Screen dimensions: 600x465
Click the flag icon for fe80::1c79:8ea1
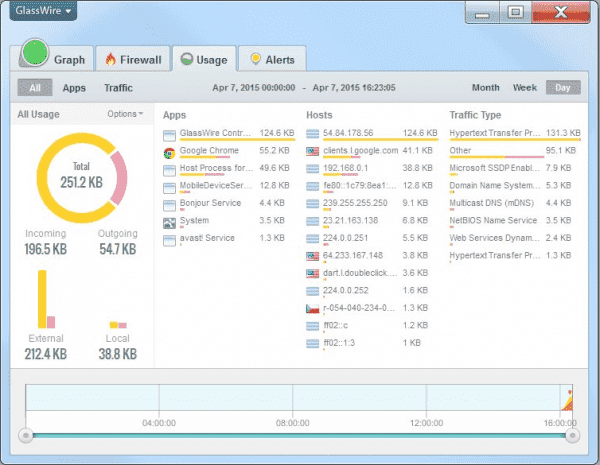[312, 186]
